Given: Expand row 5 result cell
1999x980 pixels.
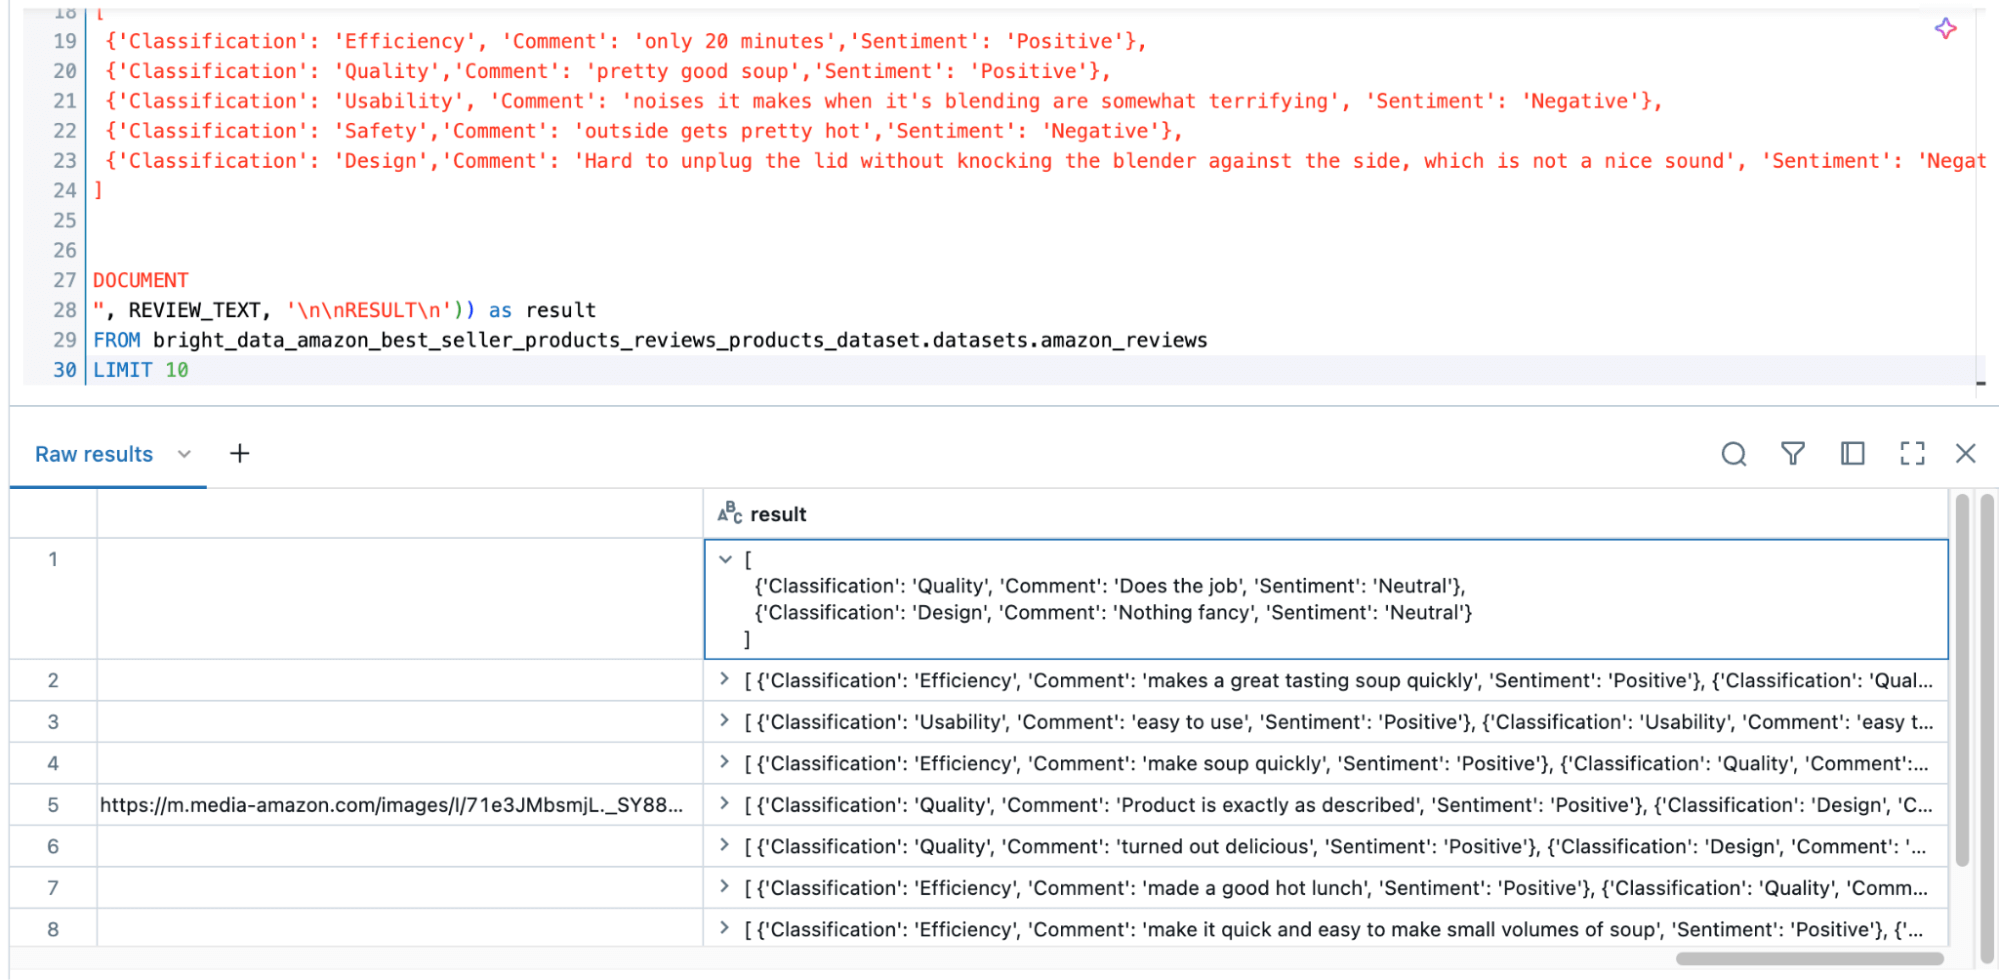Looking at the screenshot, I should [x=725, y=804].
